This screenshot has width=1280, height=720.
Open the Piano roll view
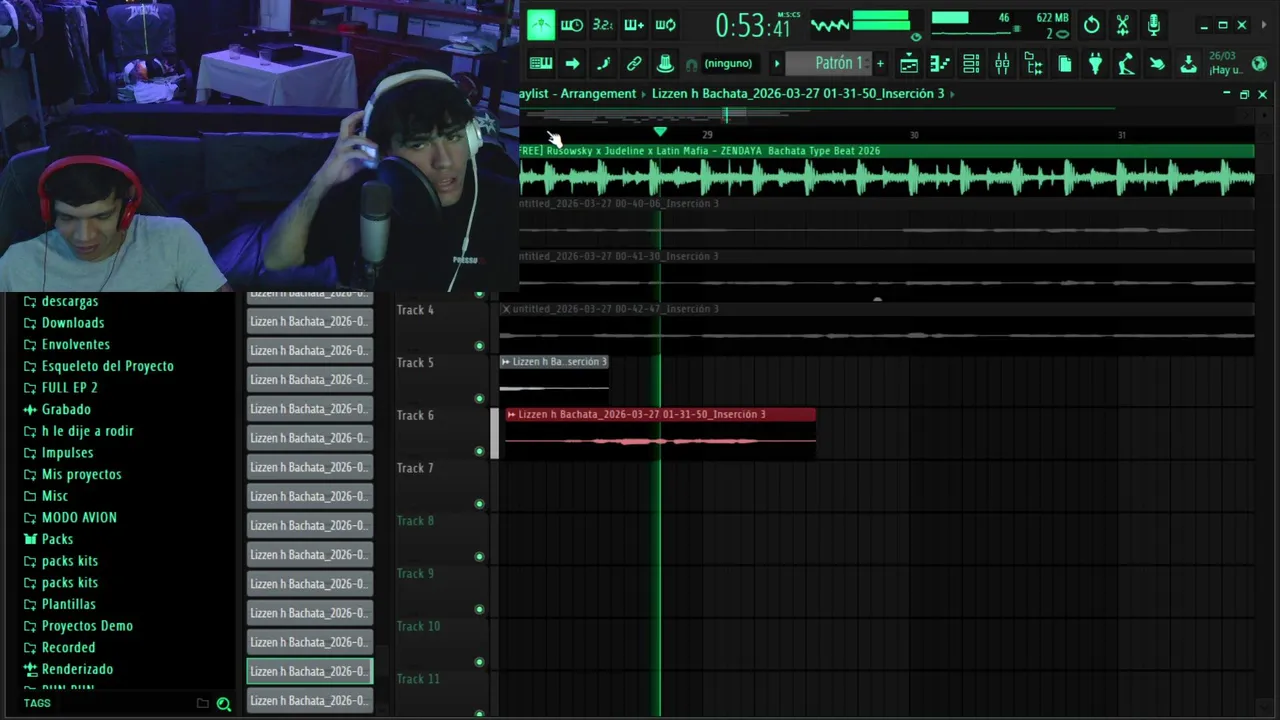click(x=940, y=64)
